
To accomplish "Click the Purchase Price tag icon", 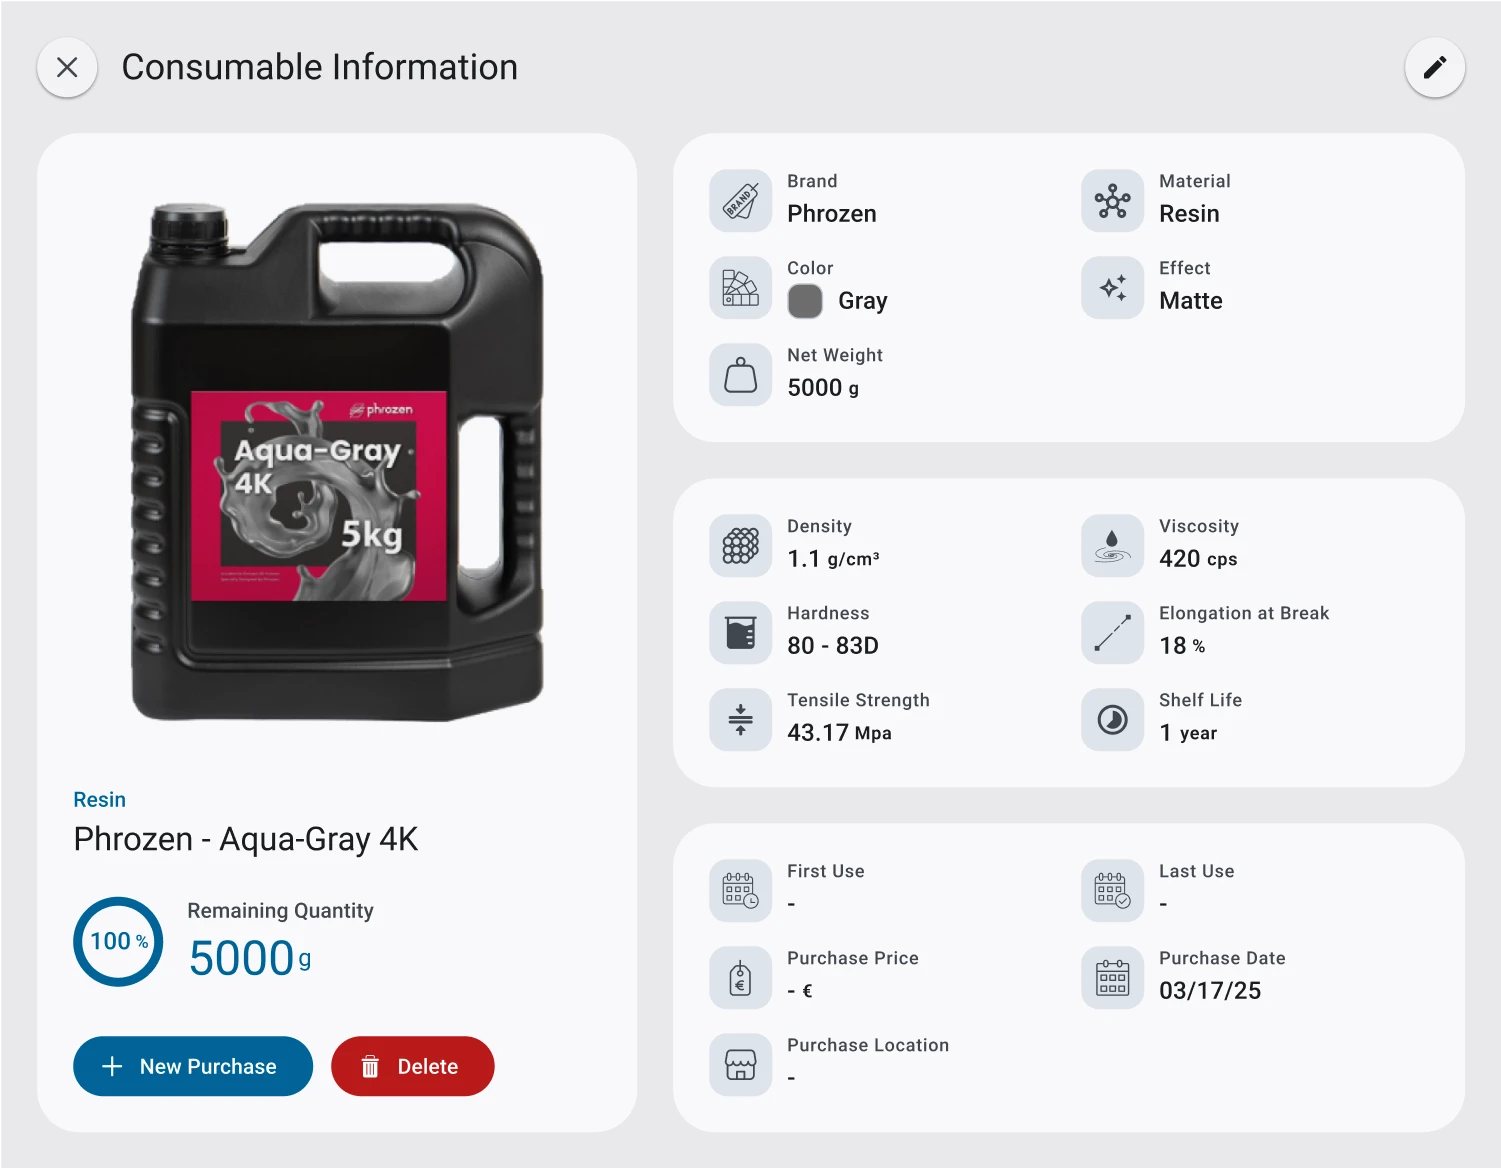I will pyautogui.click(x=741, y=978).
